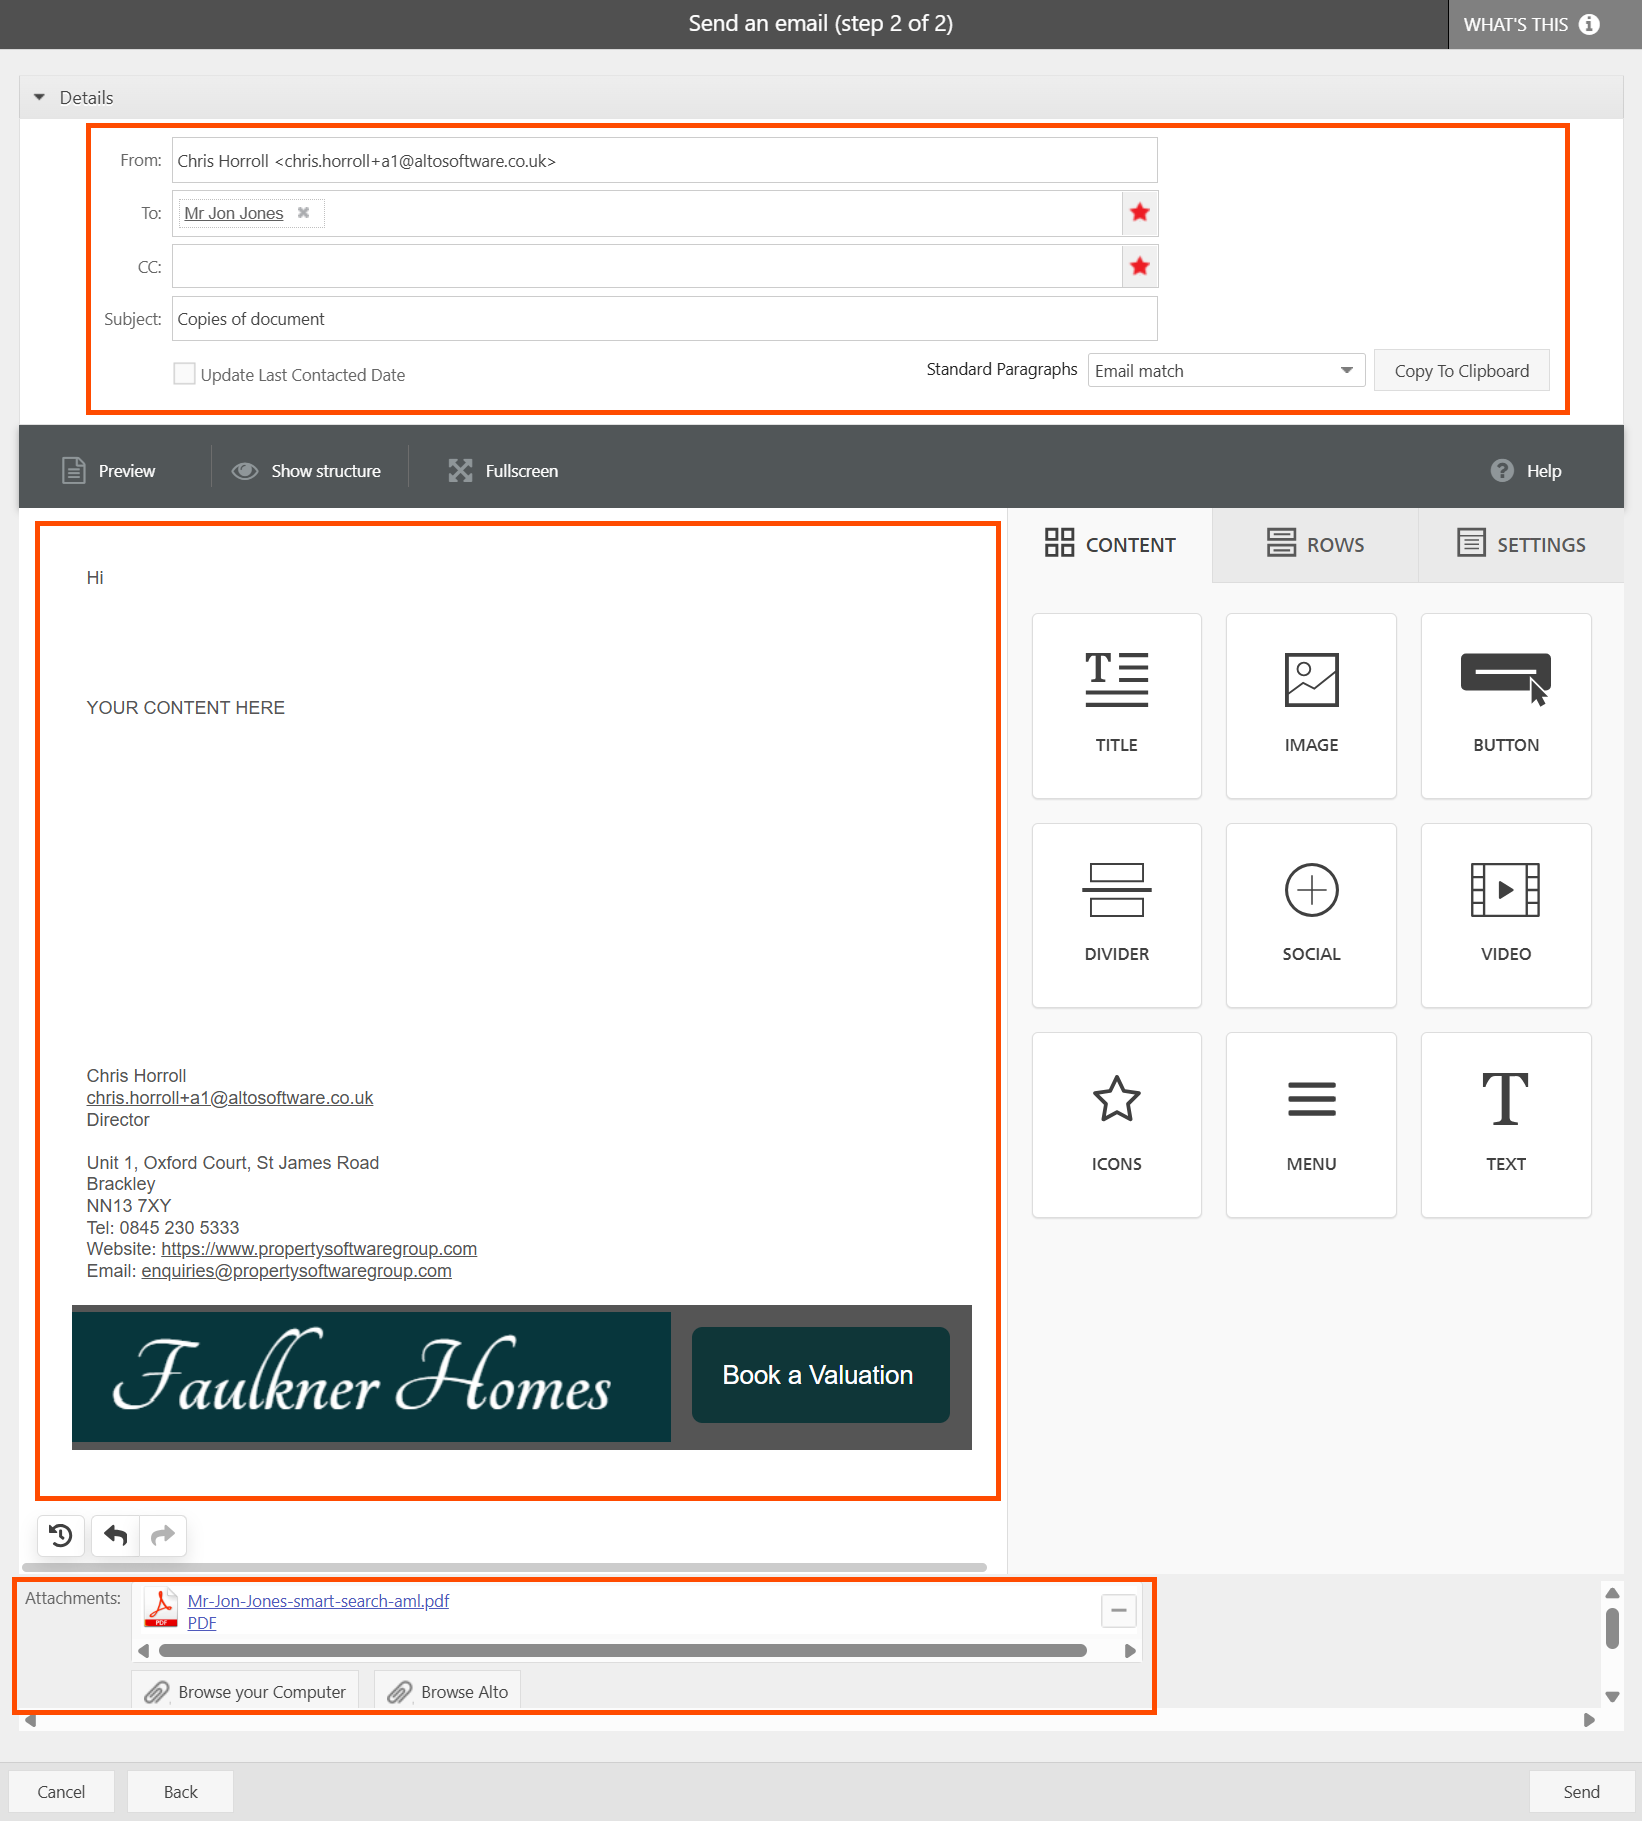Viewport: 1642px width, 1821px height.
Task: Click the attachments horizontal scrollbar
Action: (x=623, y=1651)
